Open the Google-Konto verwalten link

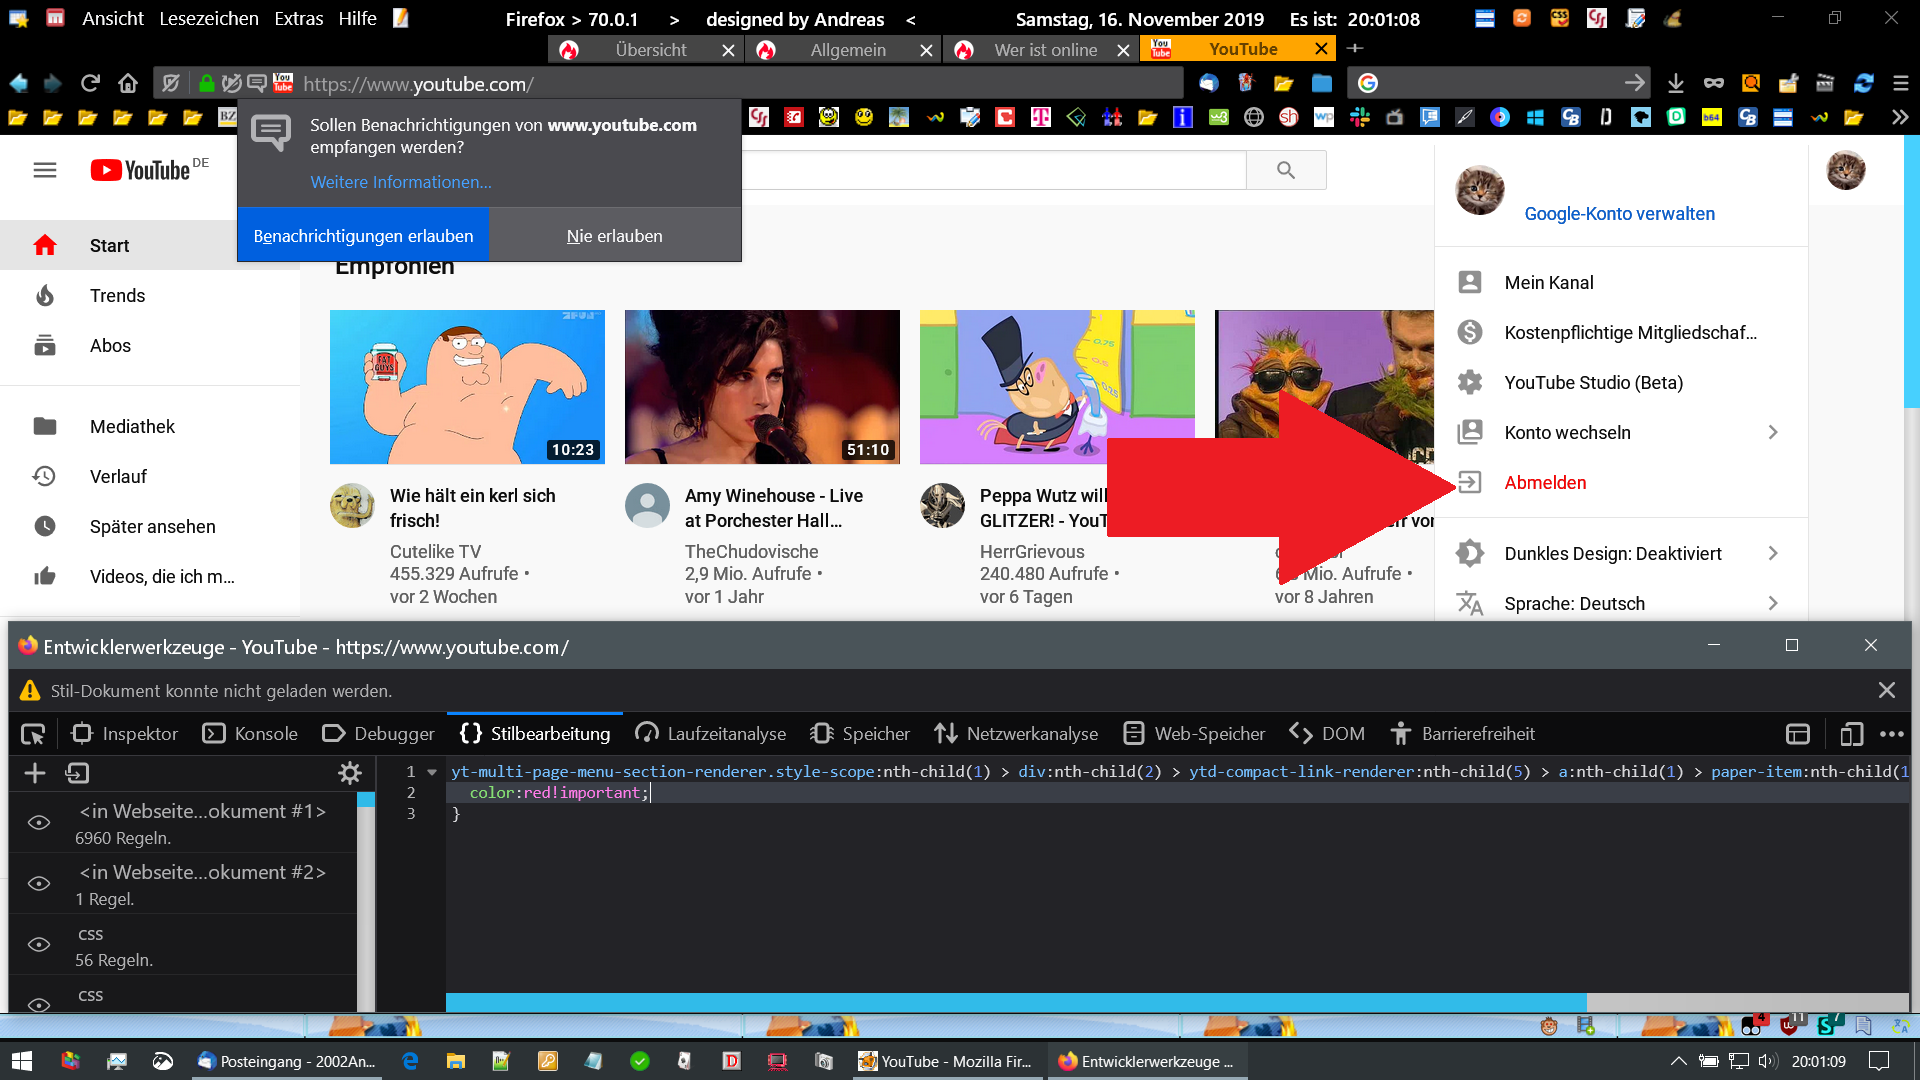(x=1619, y=214)
